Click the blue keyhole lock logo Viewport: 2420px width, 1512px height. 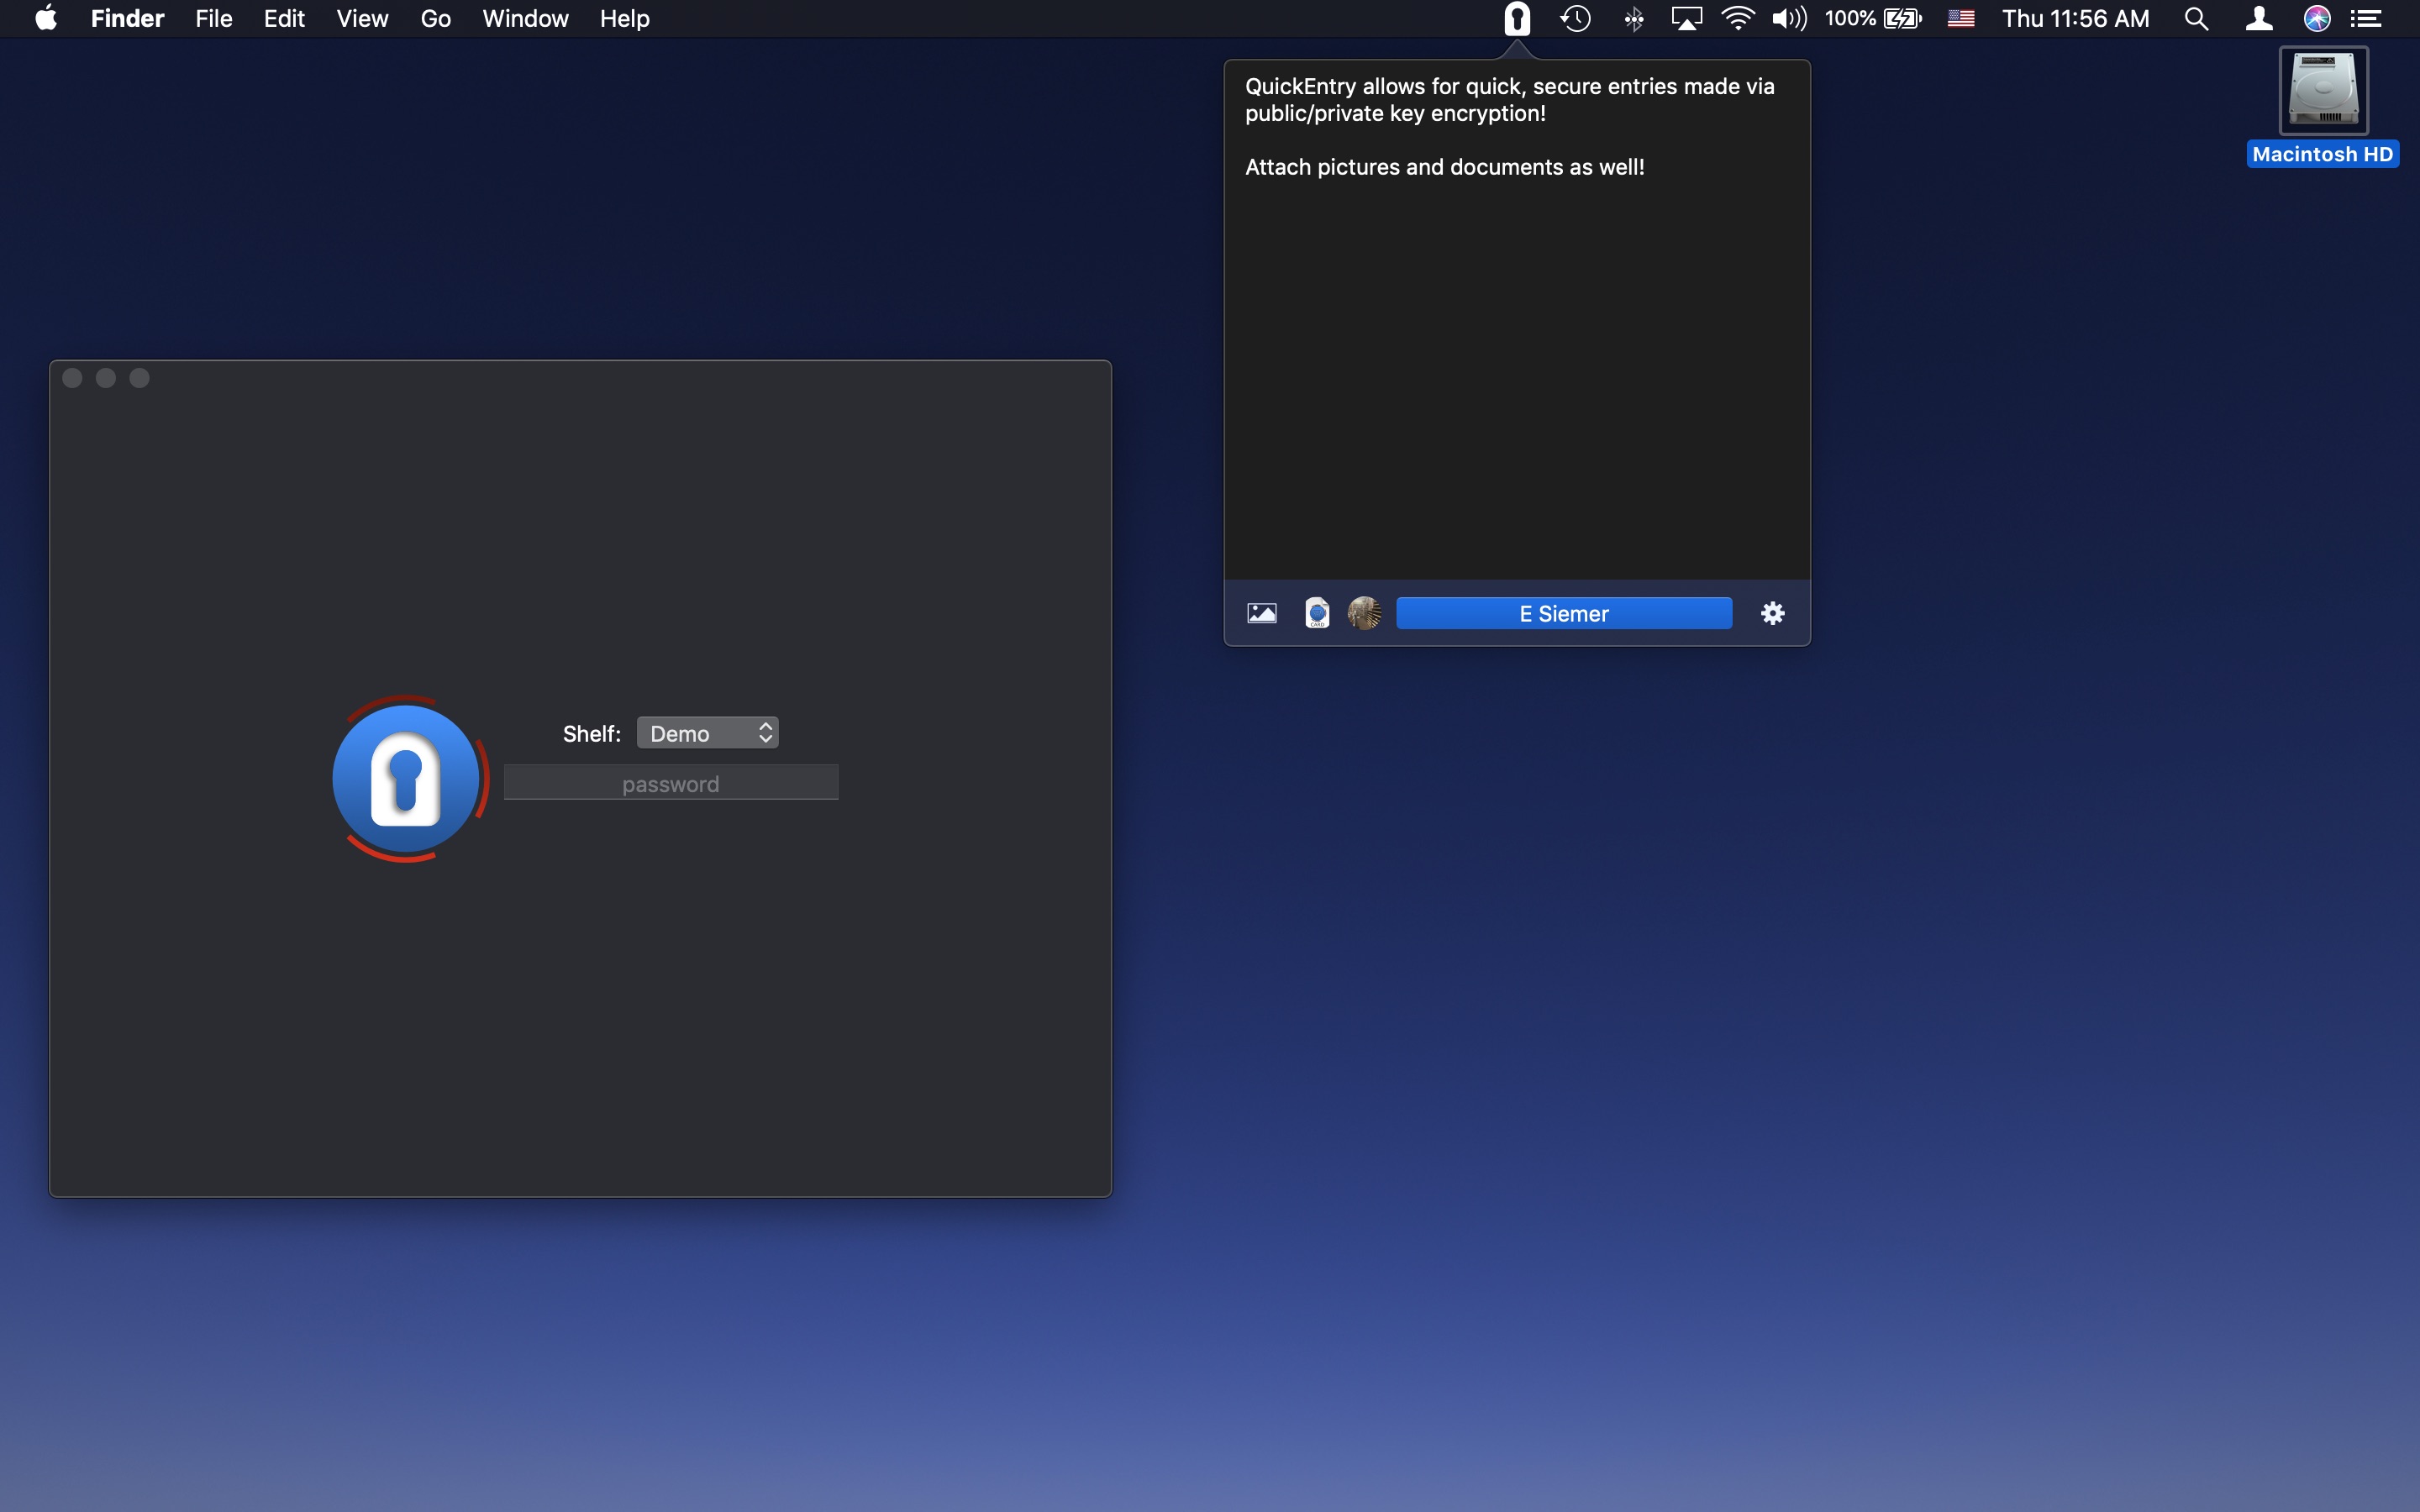tap(407, 779)
